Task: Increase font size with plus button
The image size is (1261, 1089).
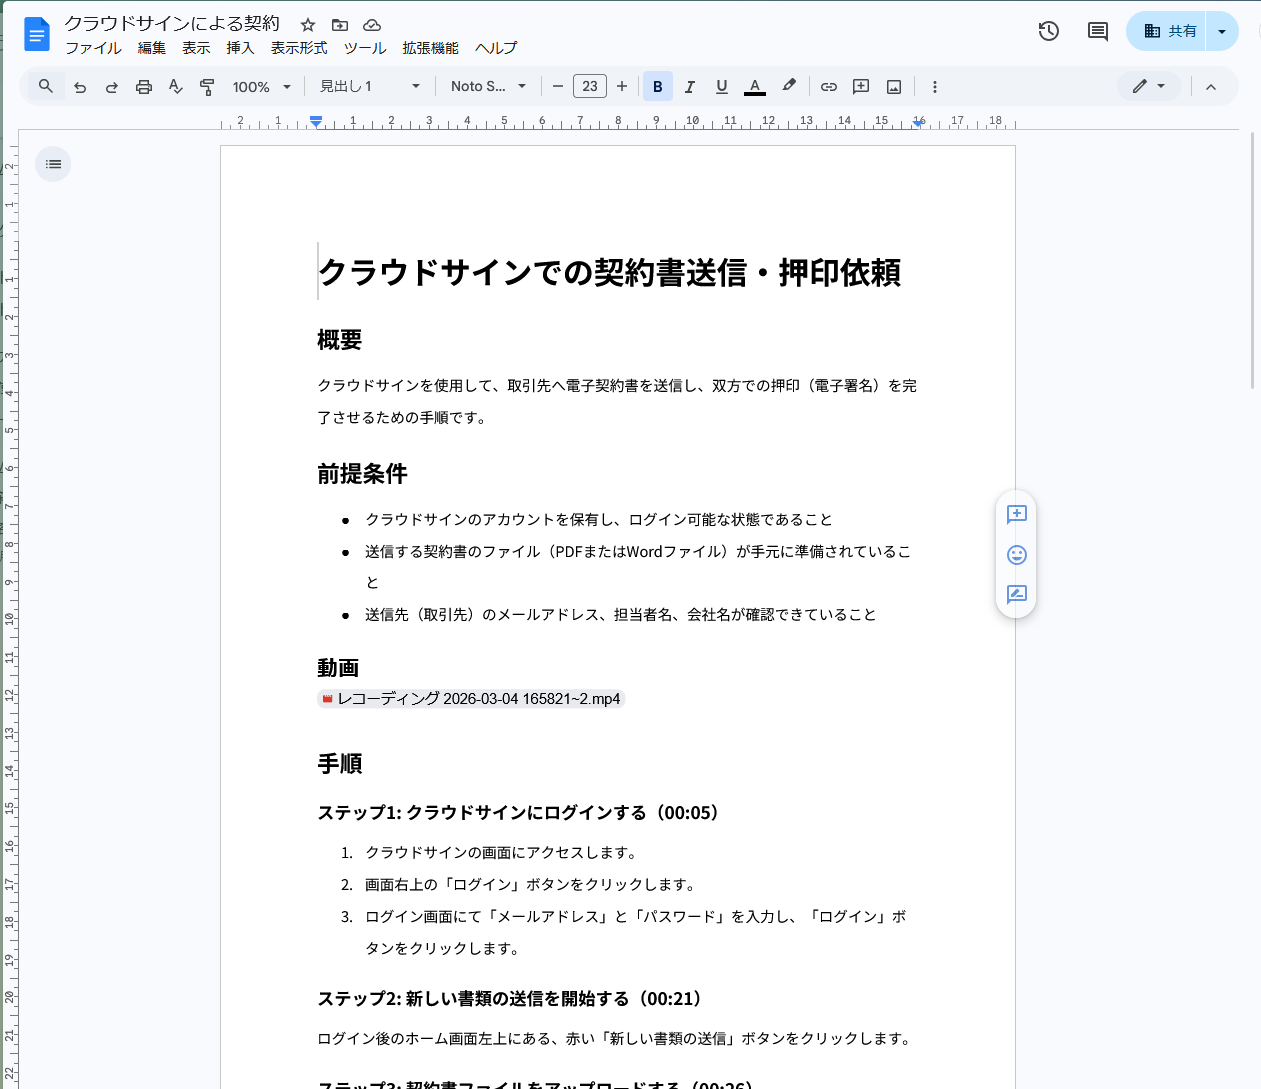Action: coord(622,87)
